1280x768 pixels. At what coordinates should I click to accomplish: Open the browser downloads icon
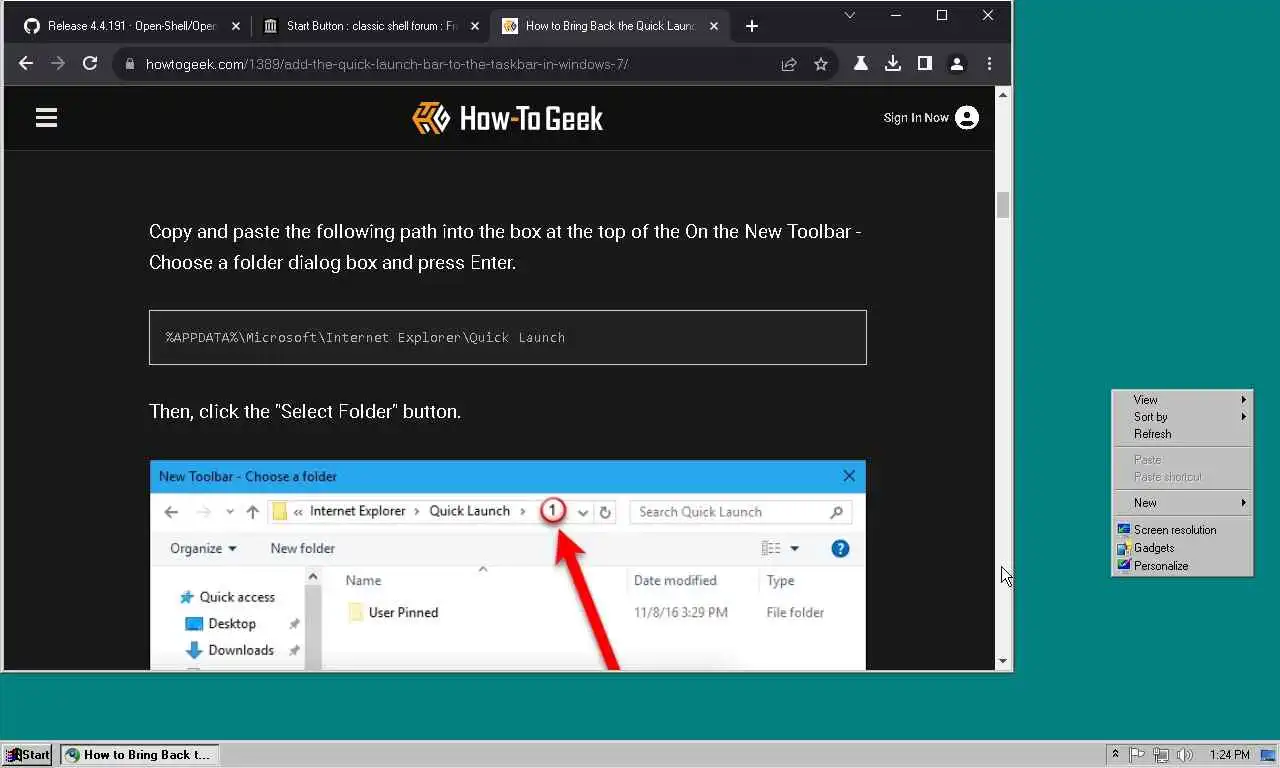tap(893, 64)
